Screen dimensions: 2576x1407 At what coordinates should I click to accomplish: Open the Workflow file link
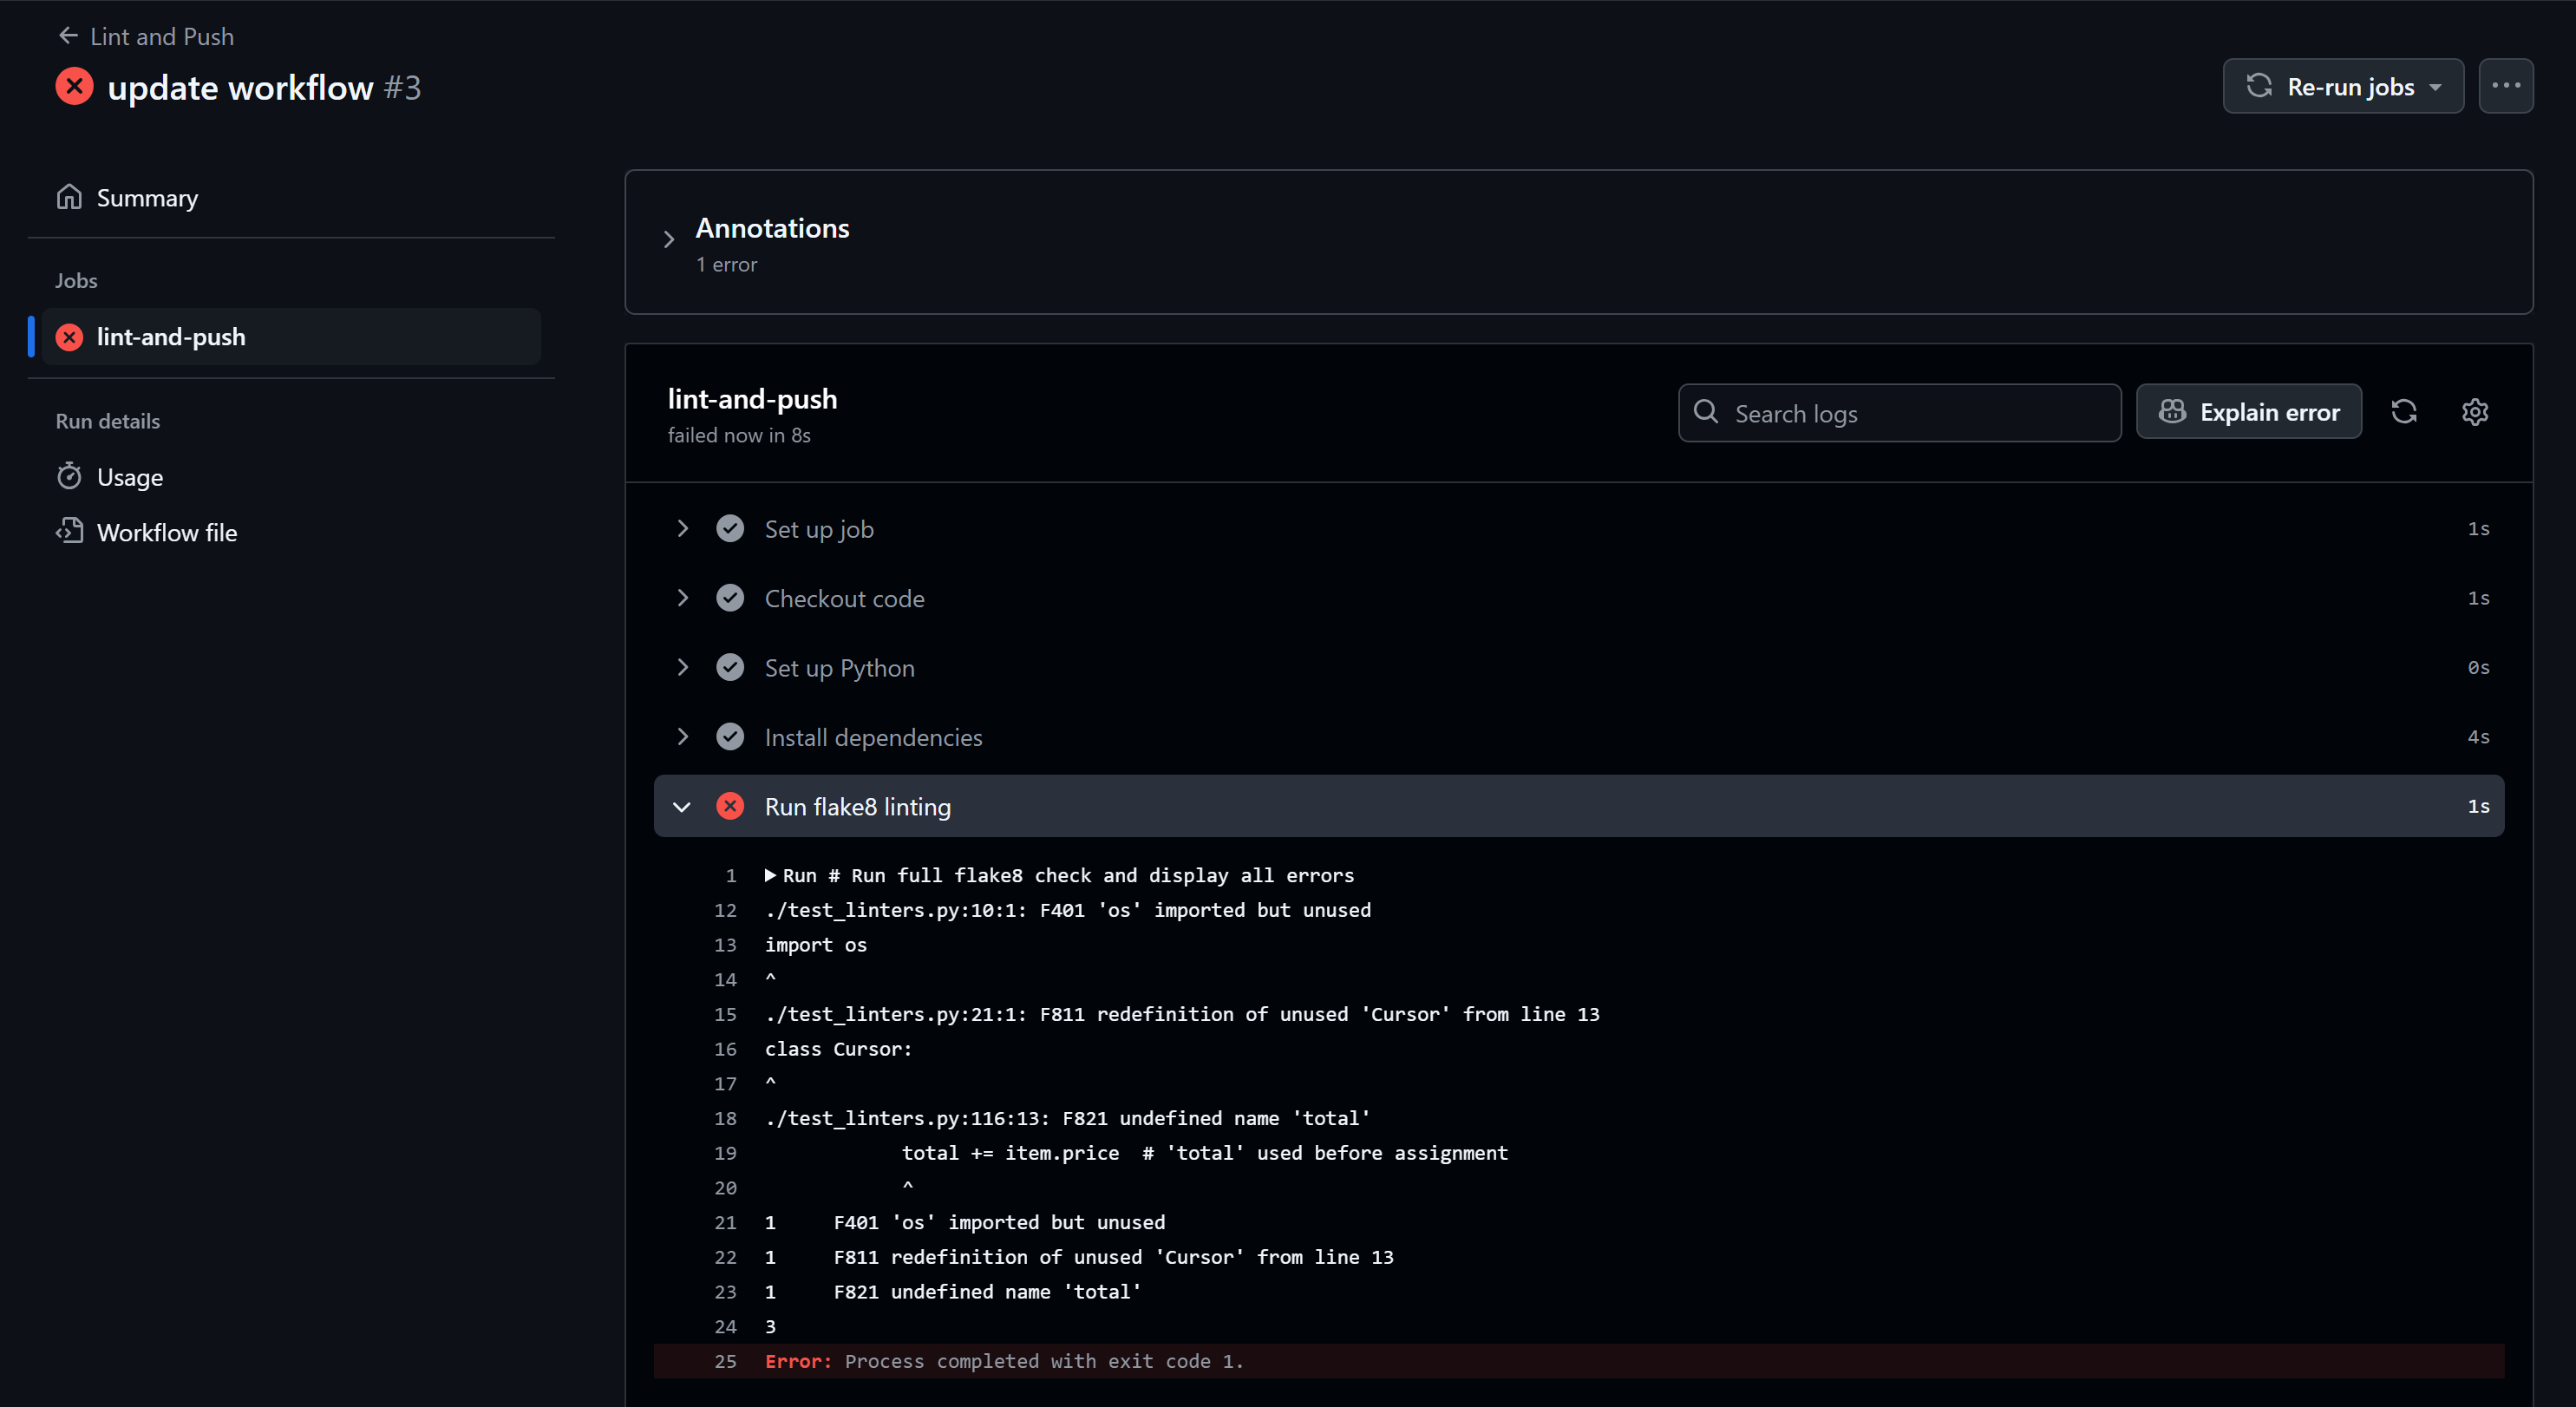(167, 533)
